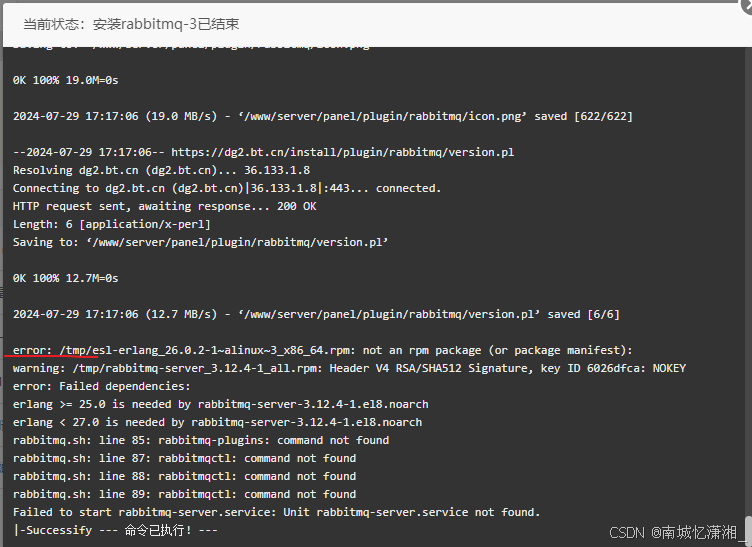Click the 'Saving to' version.pl path line
Viewport: 752px width, 547px height.
click(x=200, y=242)
